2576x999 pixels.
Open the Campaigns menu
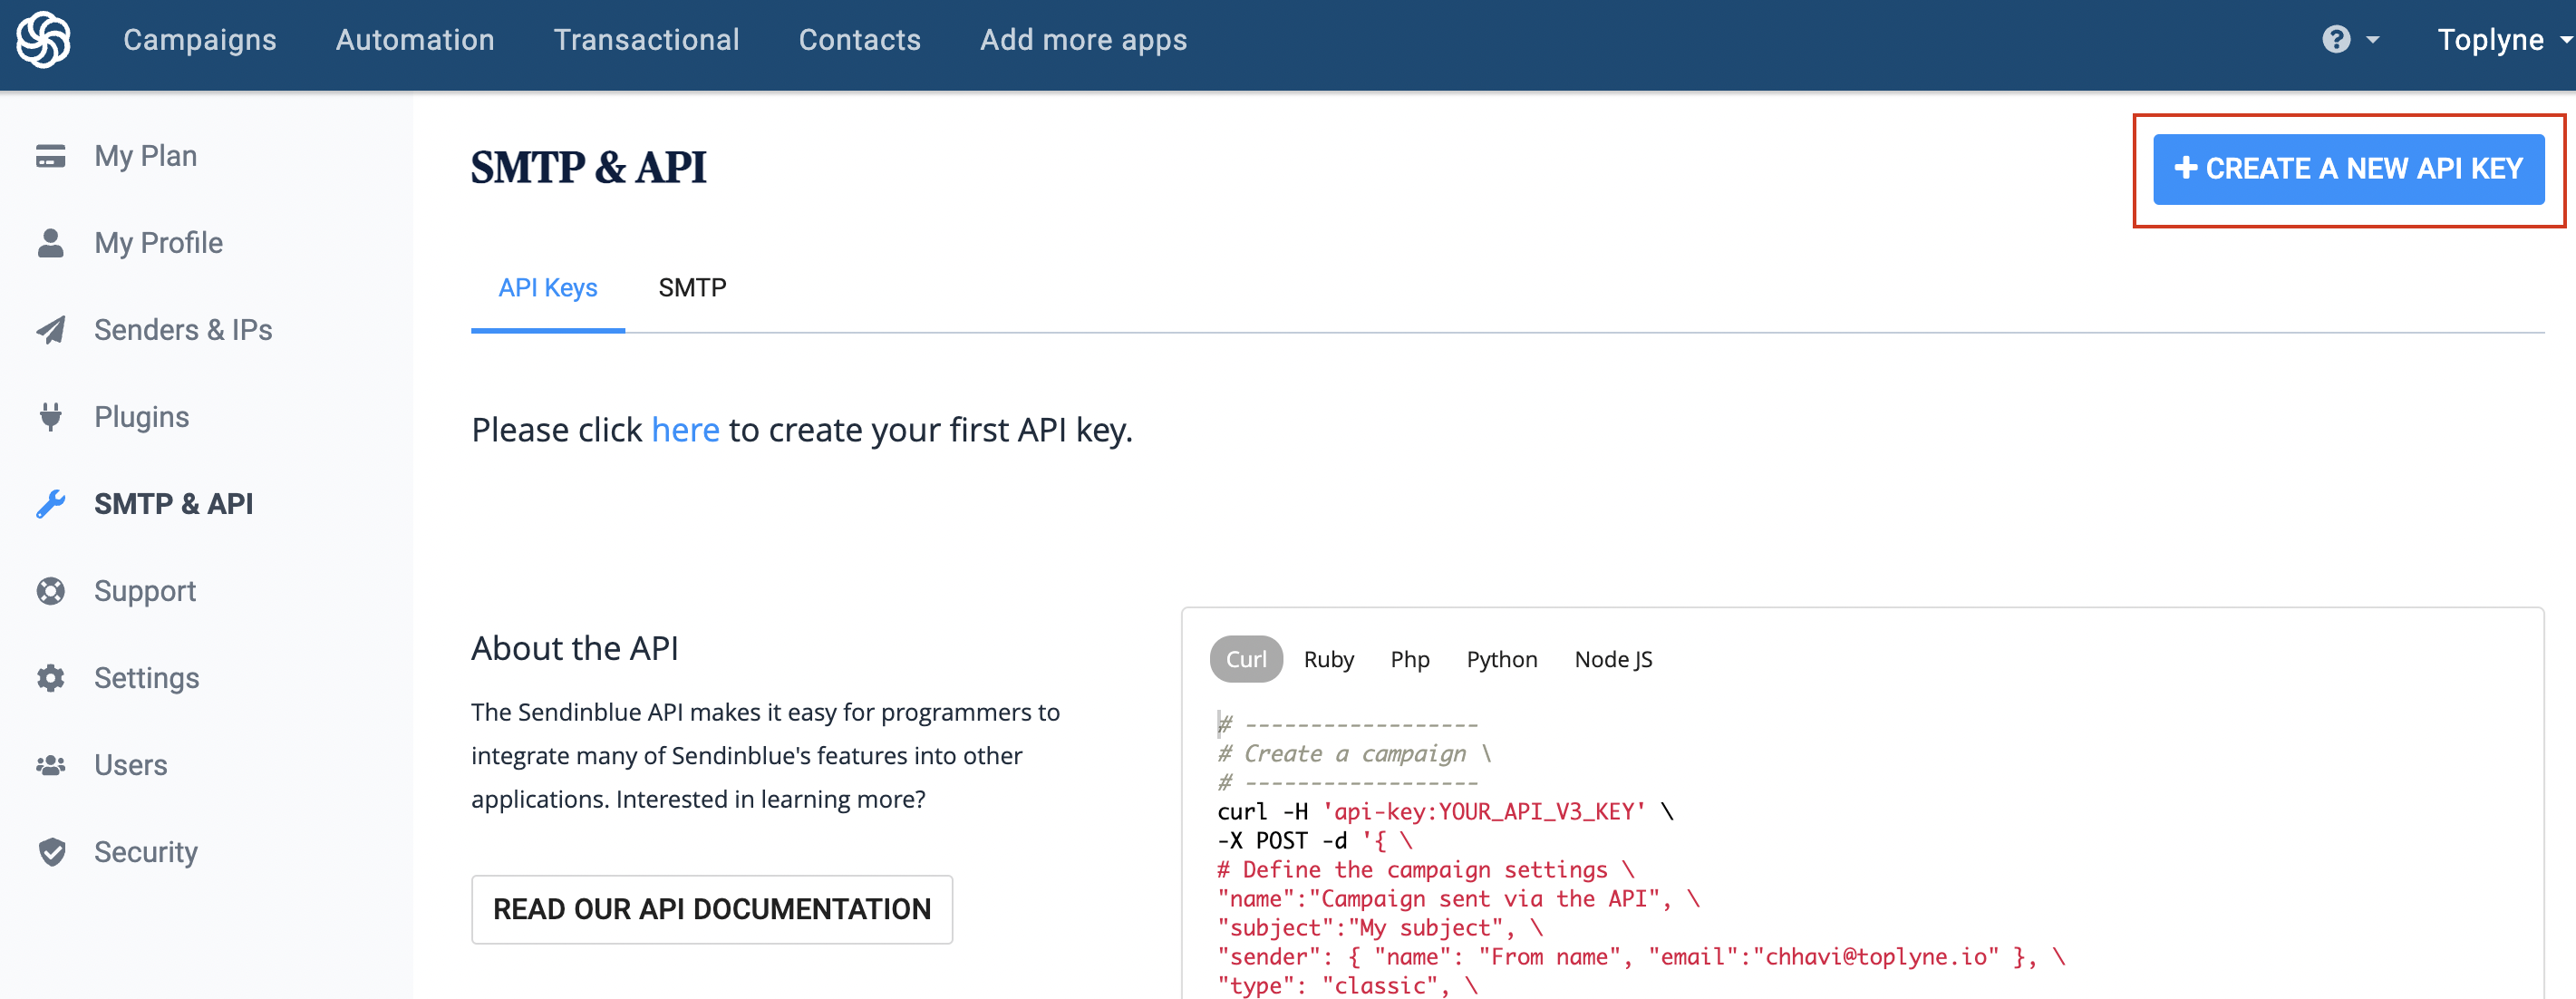point(200,40)
